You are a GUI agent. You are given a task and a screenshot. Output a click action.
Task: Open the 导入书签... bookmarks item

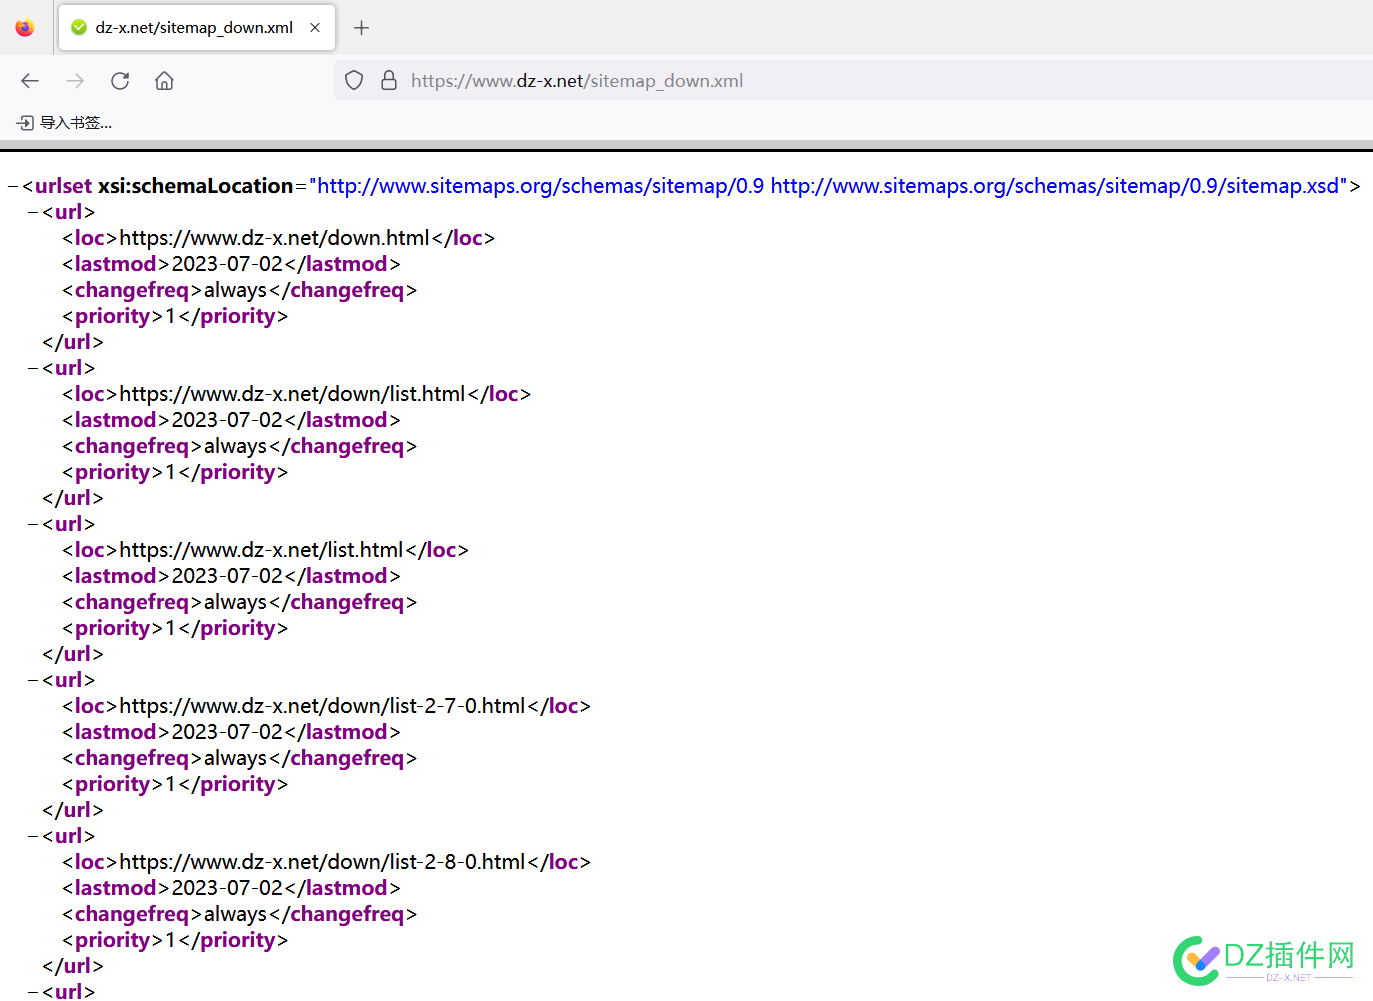point(65,123)
